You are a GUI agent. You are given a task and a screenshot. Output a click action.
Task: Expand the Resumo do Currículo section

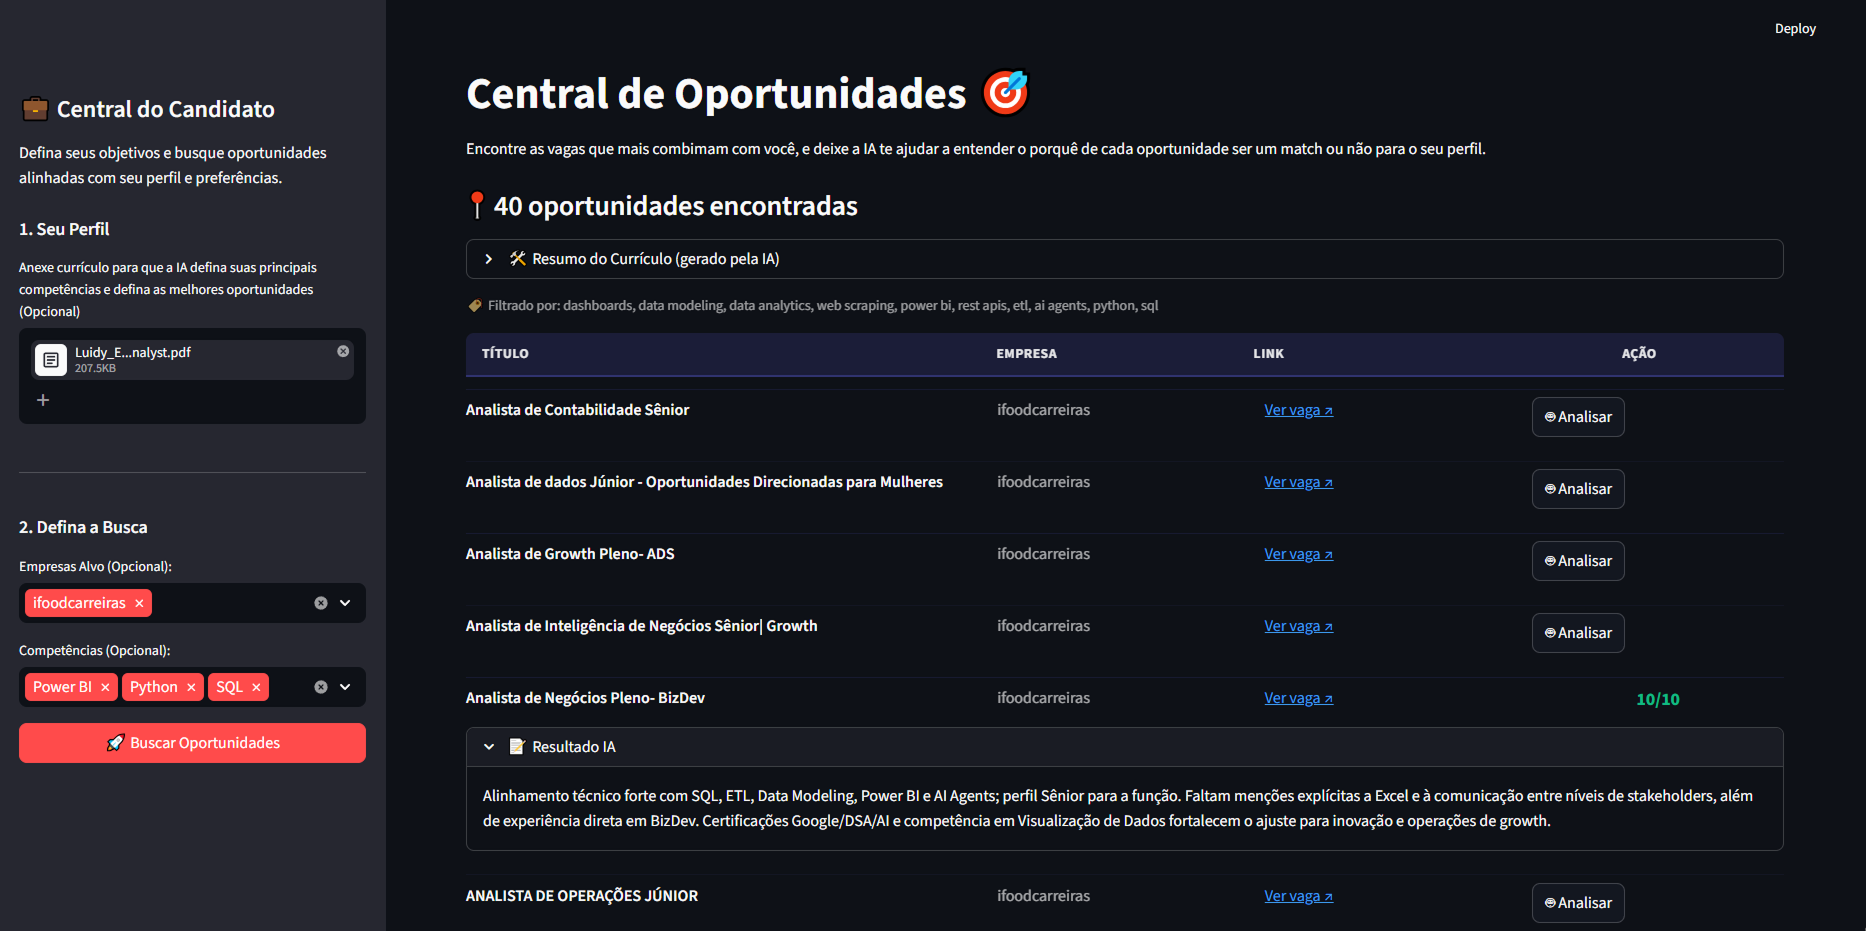point(489,258)
